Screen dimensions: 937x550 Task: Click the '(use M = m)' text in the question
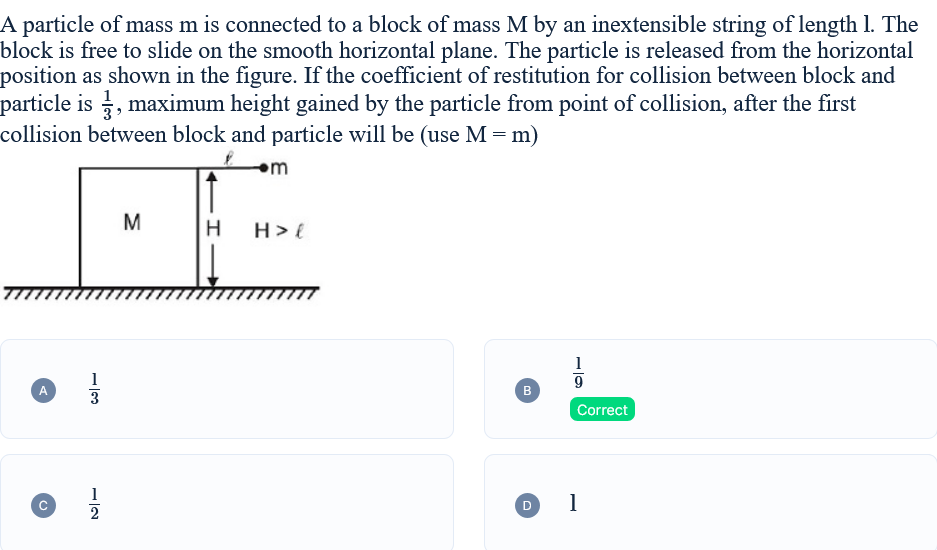(x=479, y=135)
